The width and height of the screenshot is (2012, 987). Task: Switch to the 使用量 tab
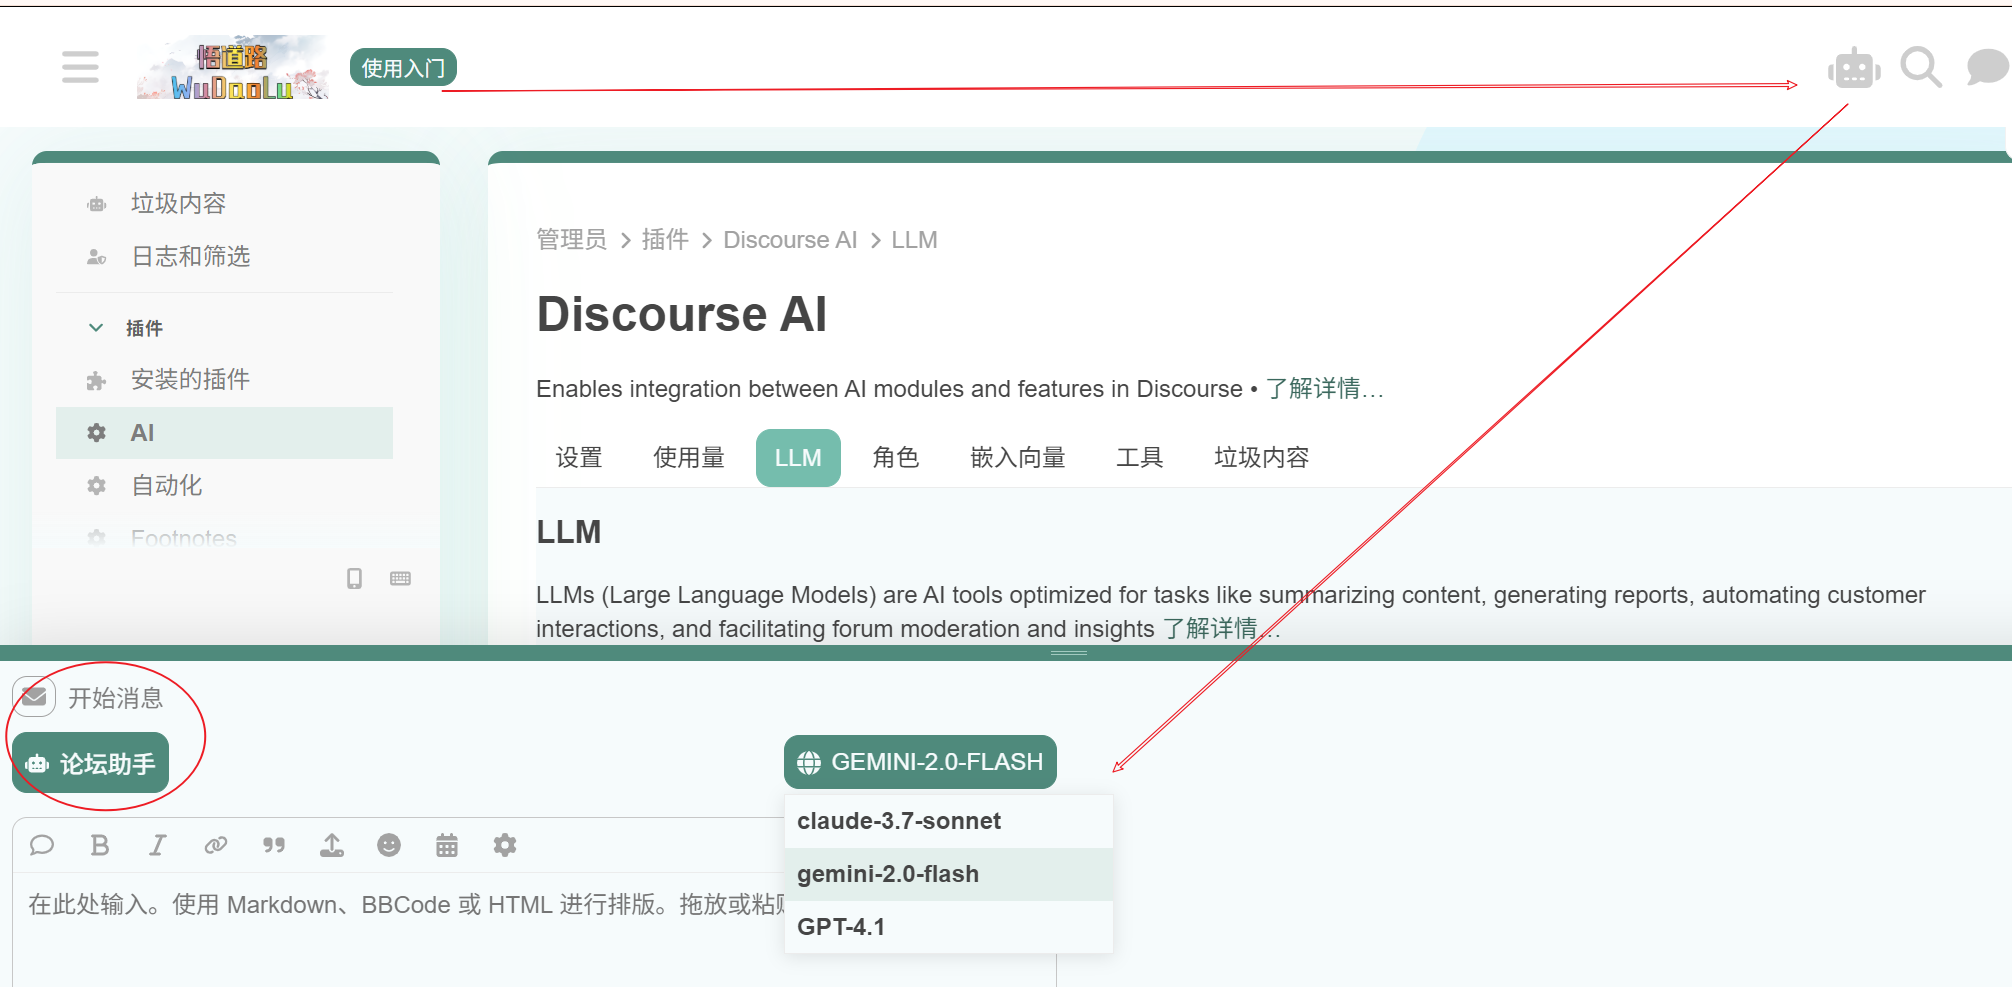689,458
